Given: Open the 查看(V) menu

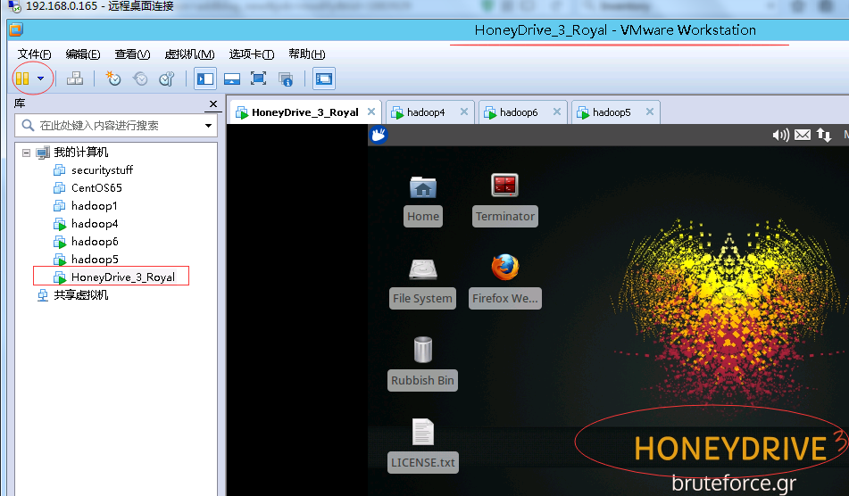Looking at the screenshot, I should [132, 54].
